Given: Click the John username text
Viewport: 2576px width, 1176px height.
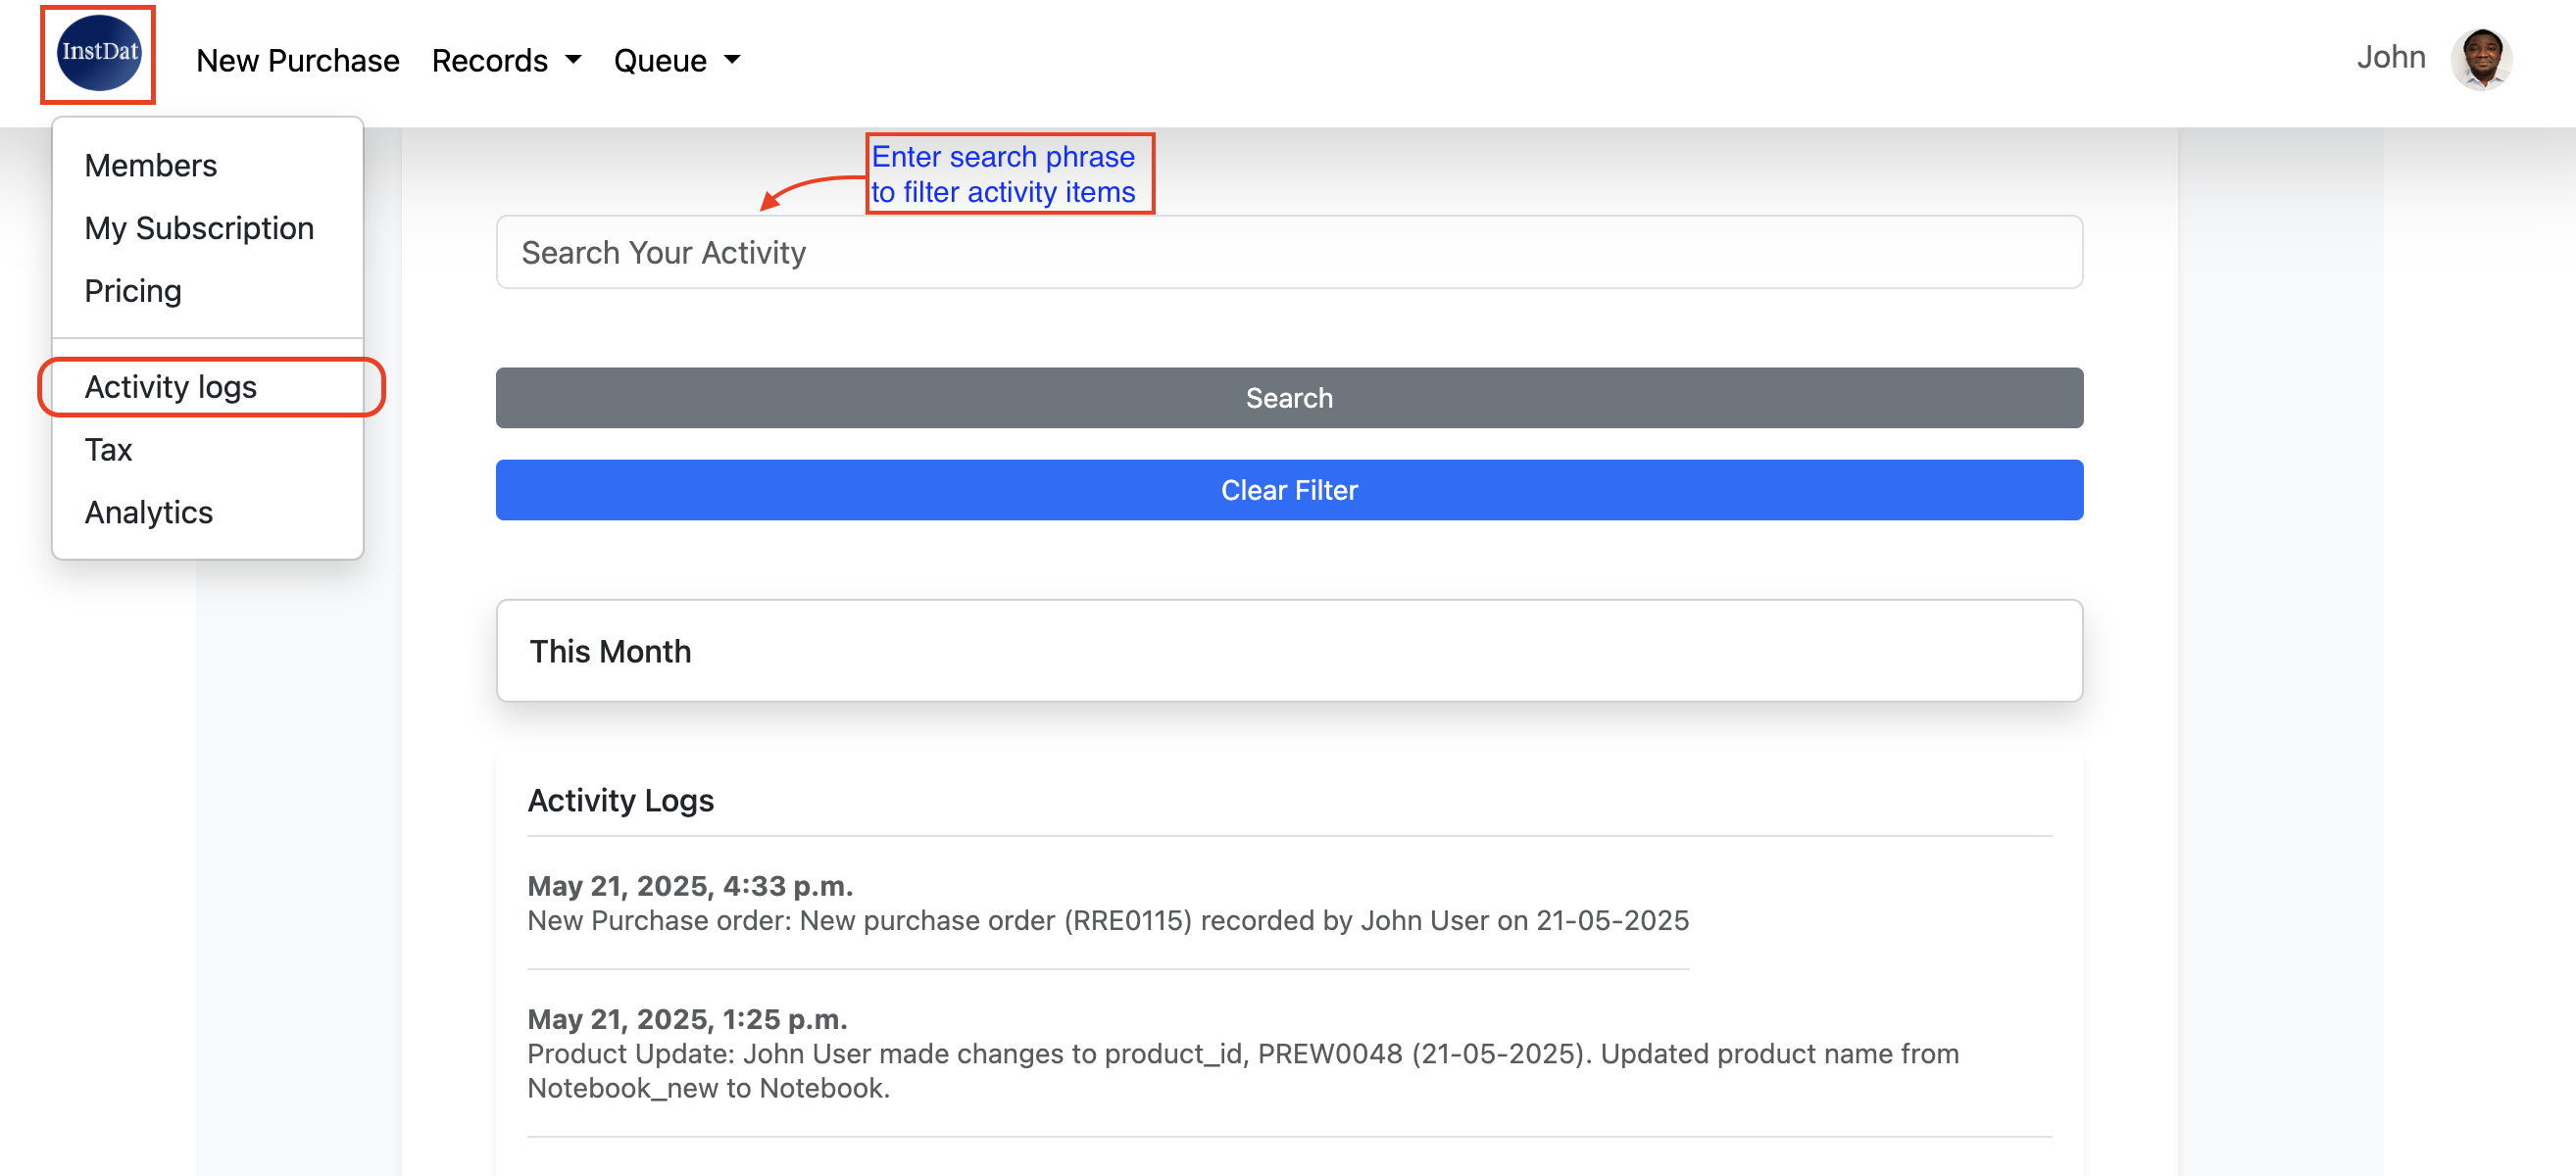Looking at the screenshot, I should click(x=2389, y=57).
